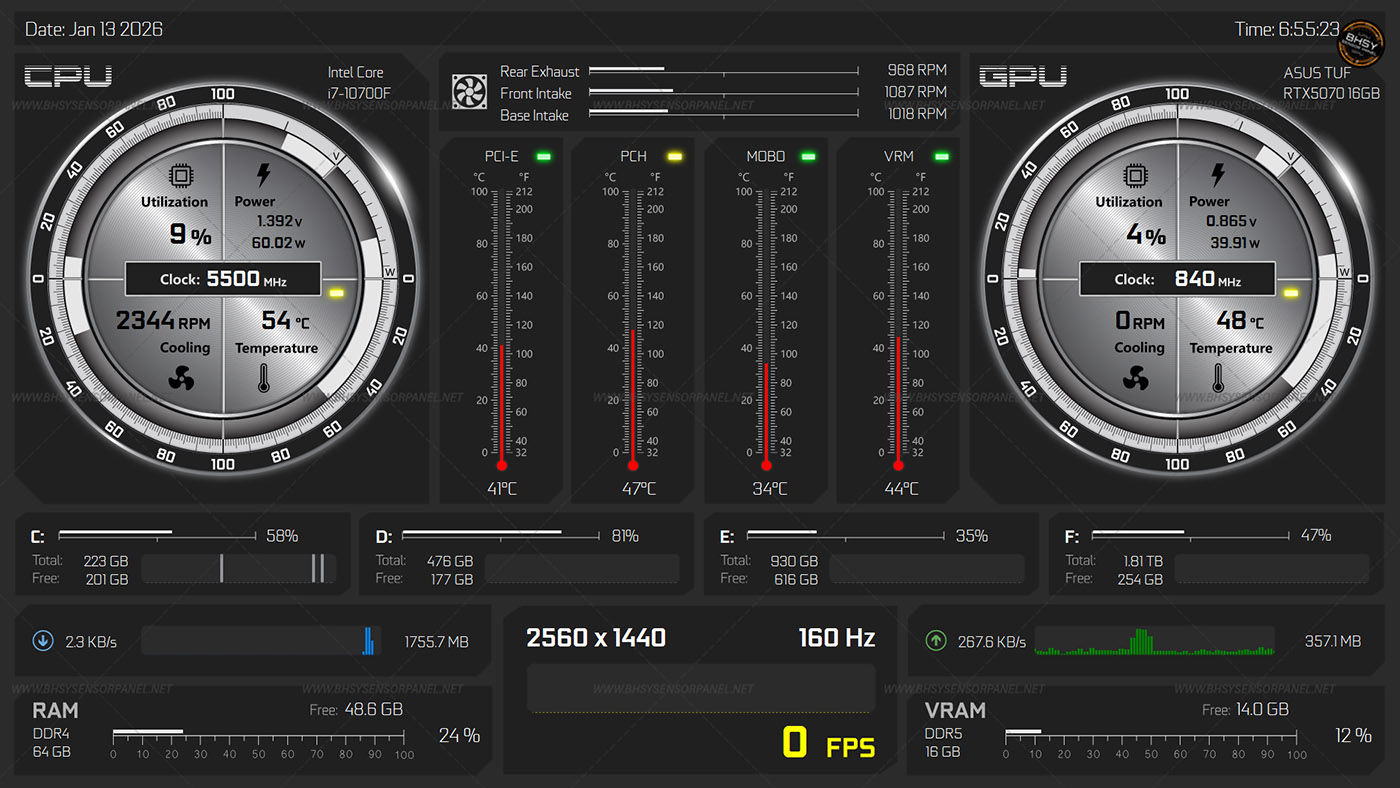Click the green PCI-E status indicator
The image size is (1400, 788).
(544, 156)
